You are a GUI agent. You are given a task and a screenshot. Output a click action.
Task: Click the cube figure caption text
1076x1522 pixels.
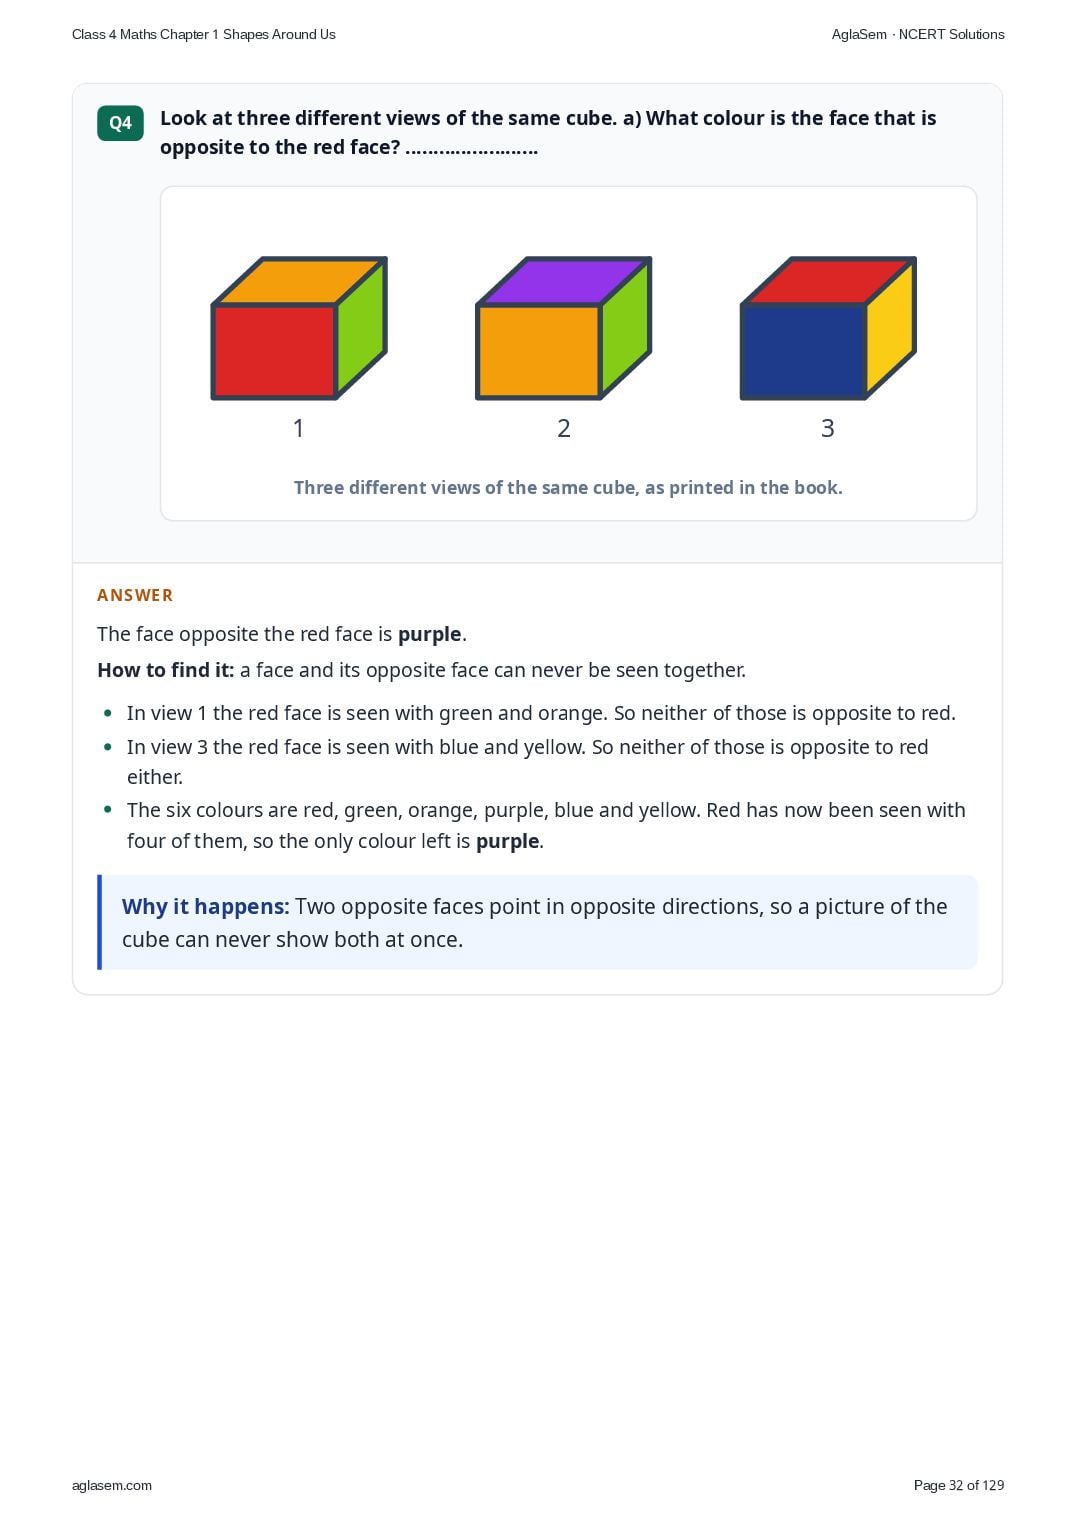click(568, 487)
